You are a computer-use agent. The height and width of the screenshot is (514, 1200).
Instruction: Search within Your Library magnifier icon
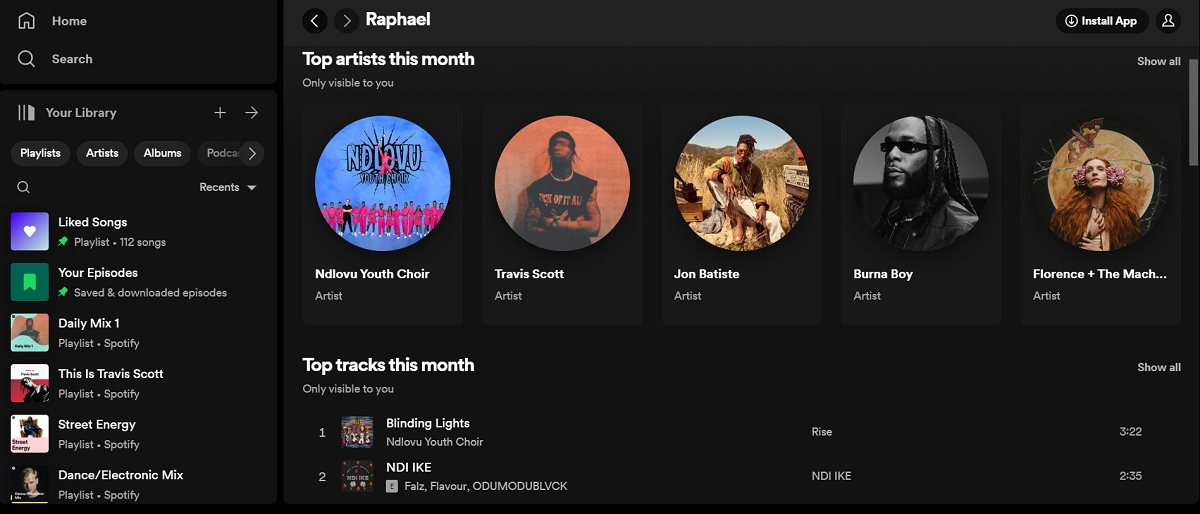(x=24, y=187)
